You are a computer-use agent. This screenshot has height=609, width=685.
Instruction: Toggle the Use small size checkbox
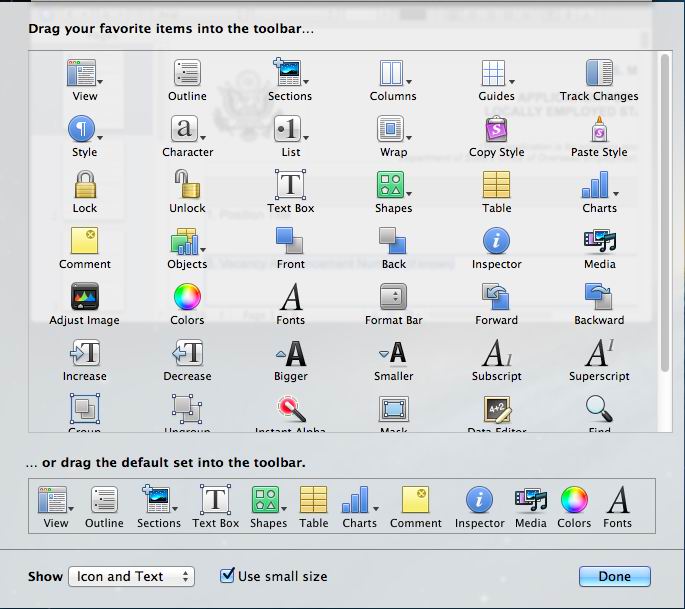227,575
